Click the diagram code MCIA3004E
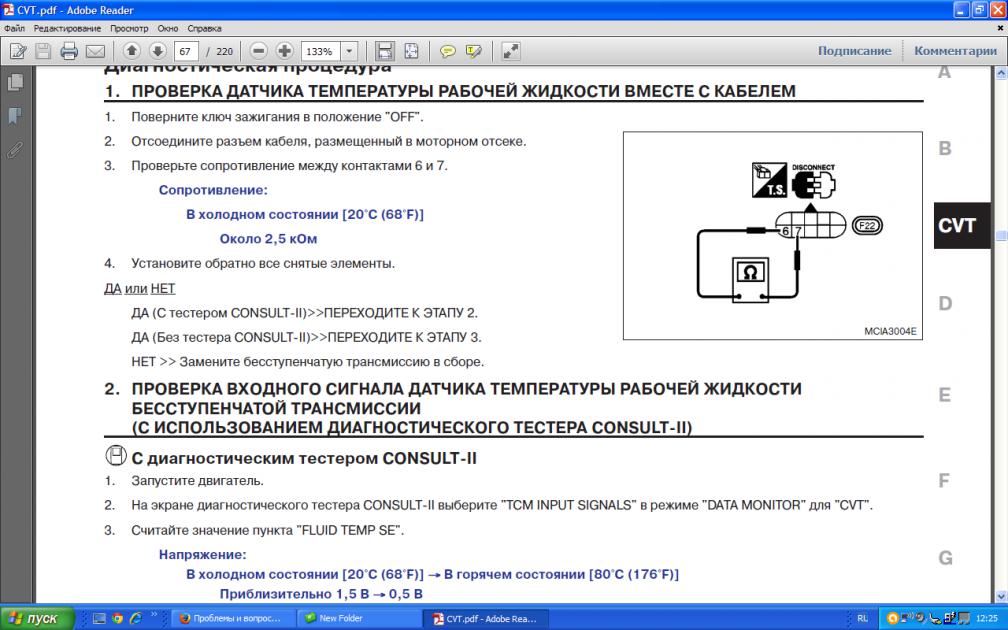The width and height of the screenshot is (1008, 630). [x=890, y=332]
